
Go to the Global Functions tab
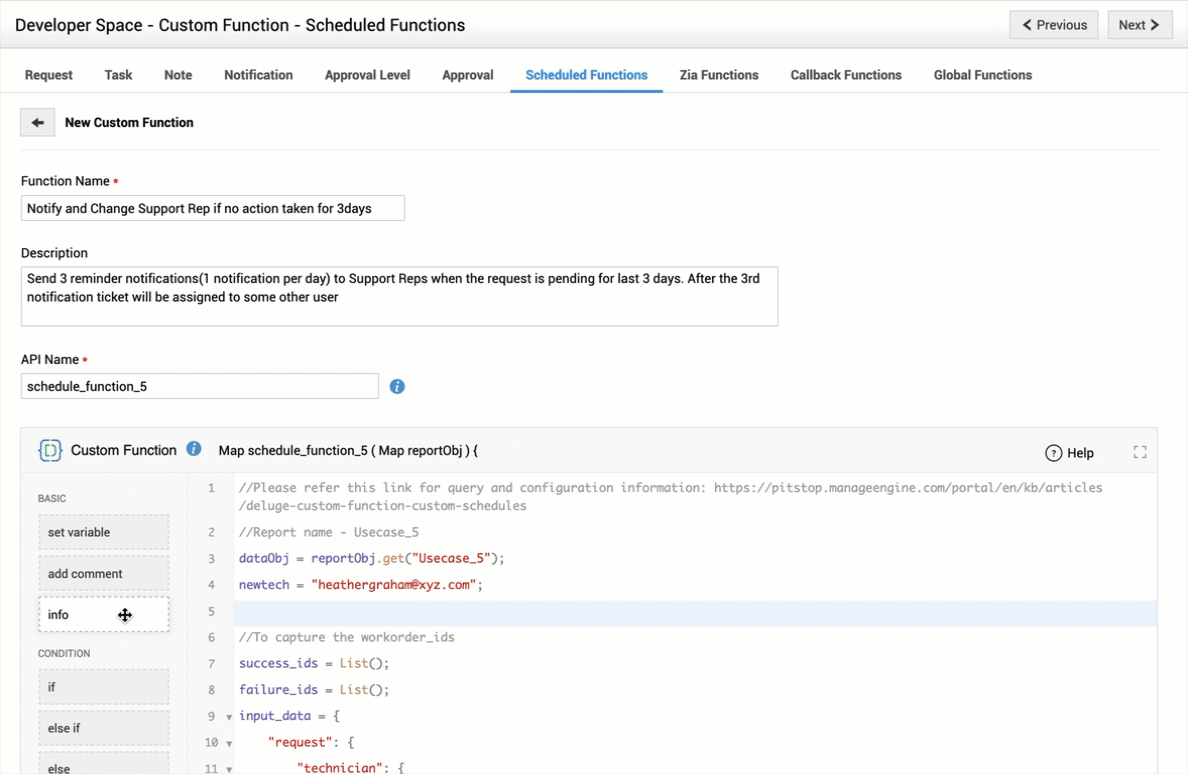982,75
